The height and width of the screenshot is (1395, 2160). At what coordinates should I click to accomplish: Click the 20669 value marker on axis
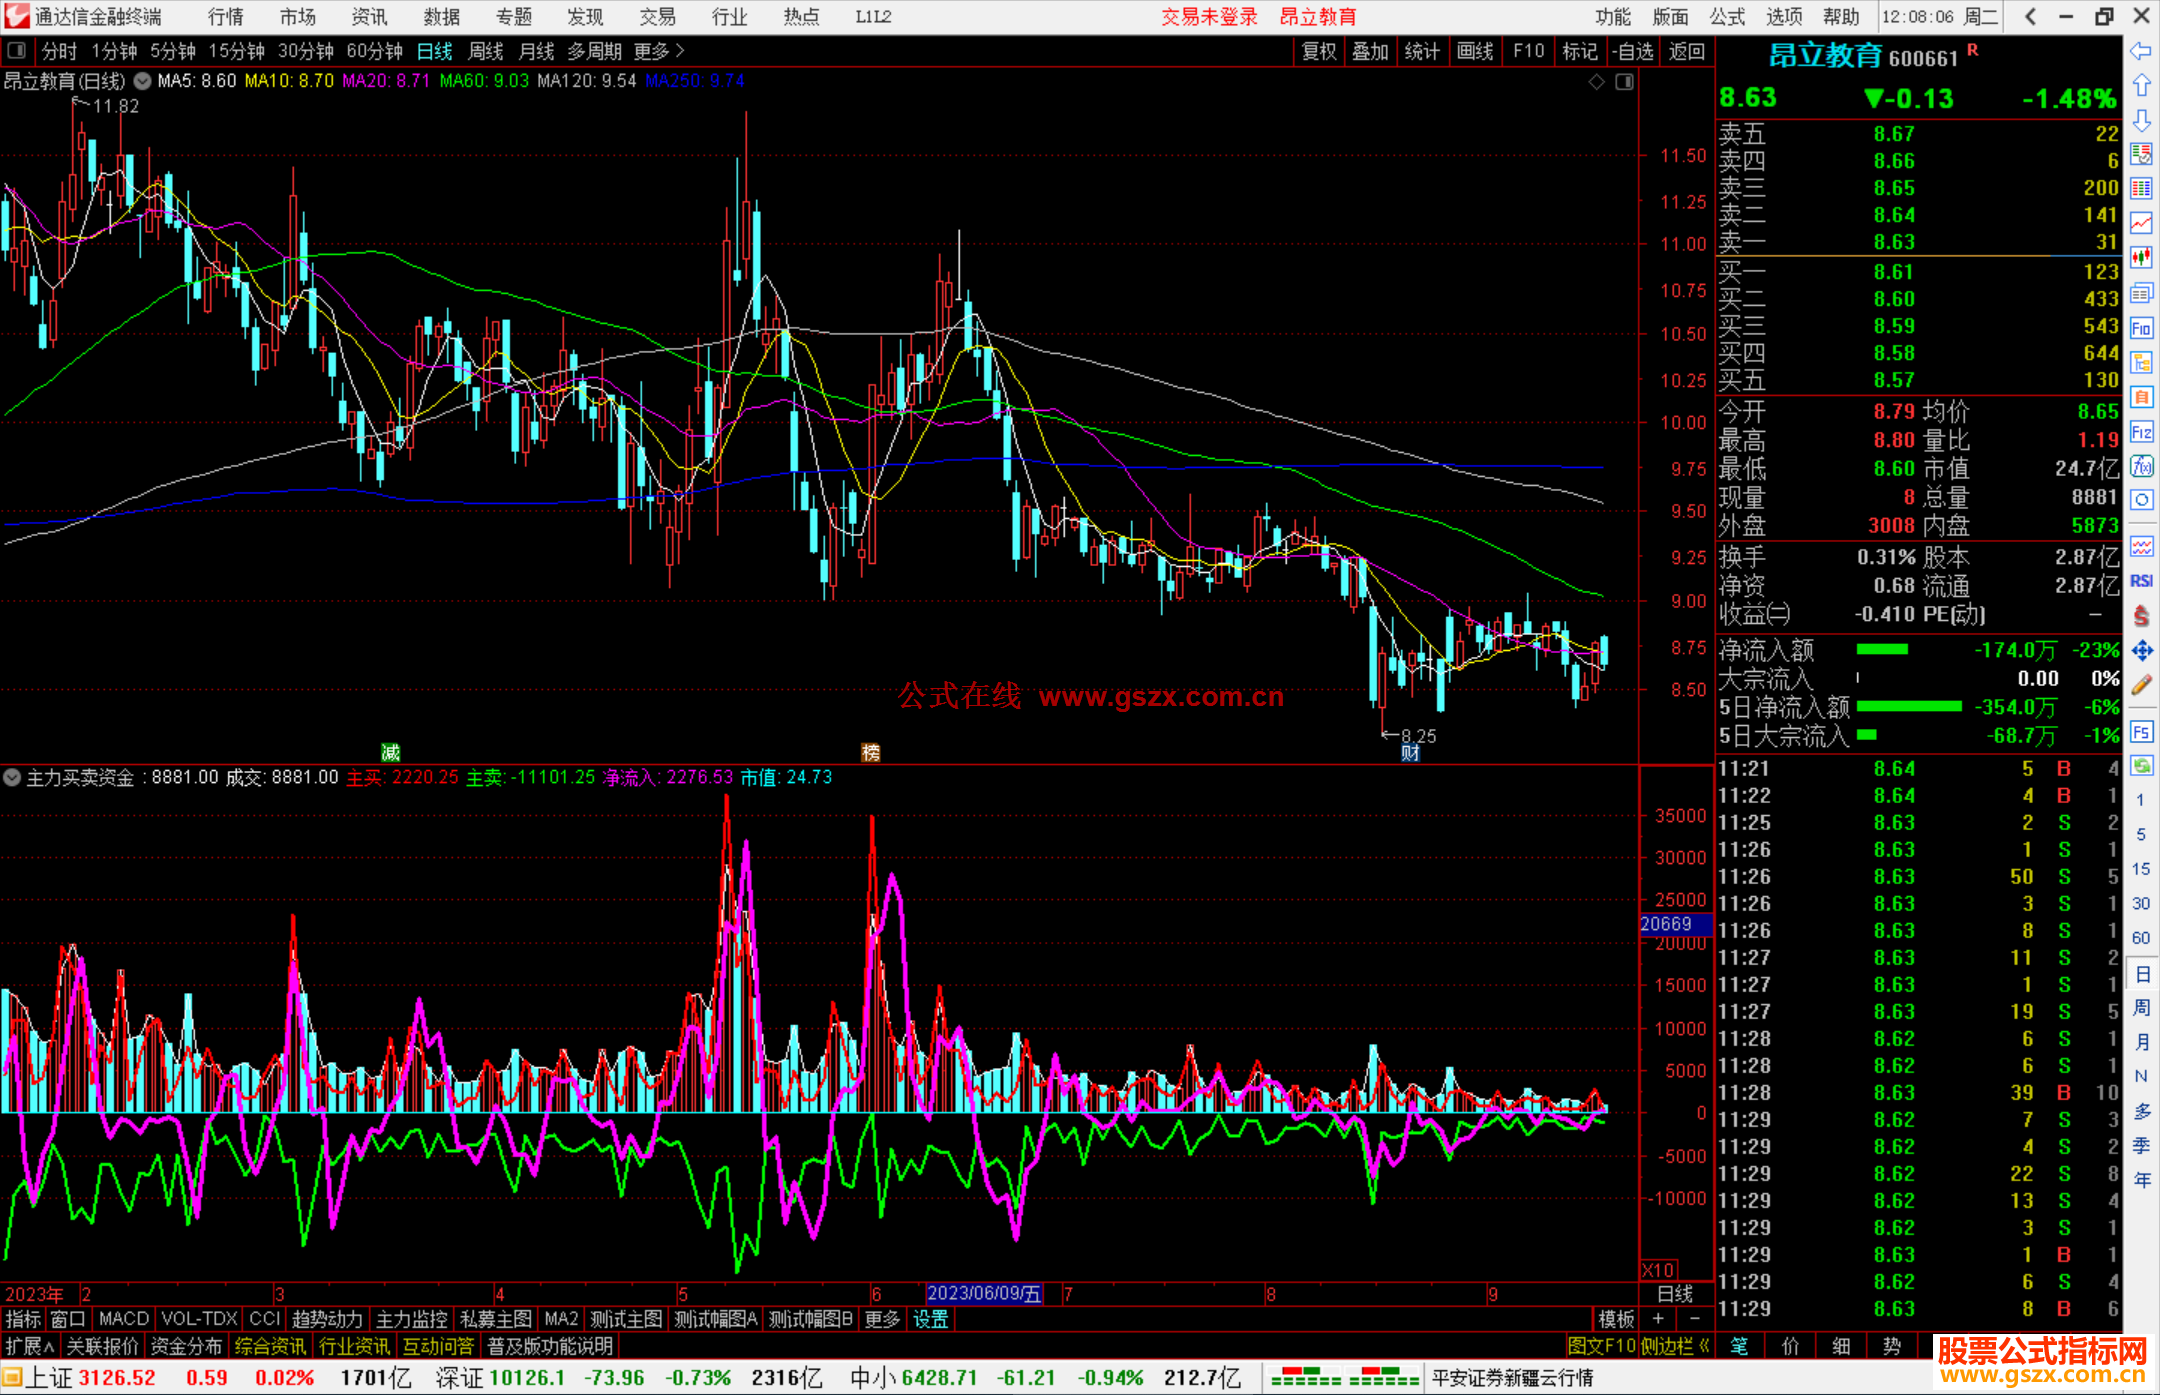coord(1667,924)
